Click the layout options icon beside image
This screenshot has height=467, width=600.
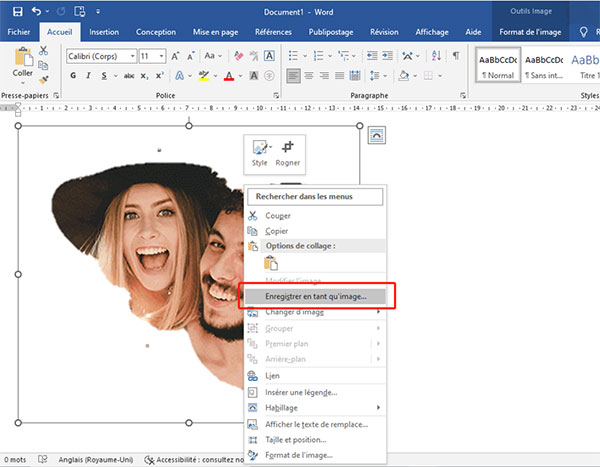pos(377,136)
